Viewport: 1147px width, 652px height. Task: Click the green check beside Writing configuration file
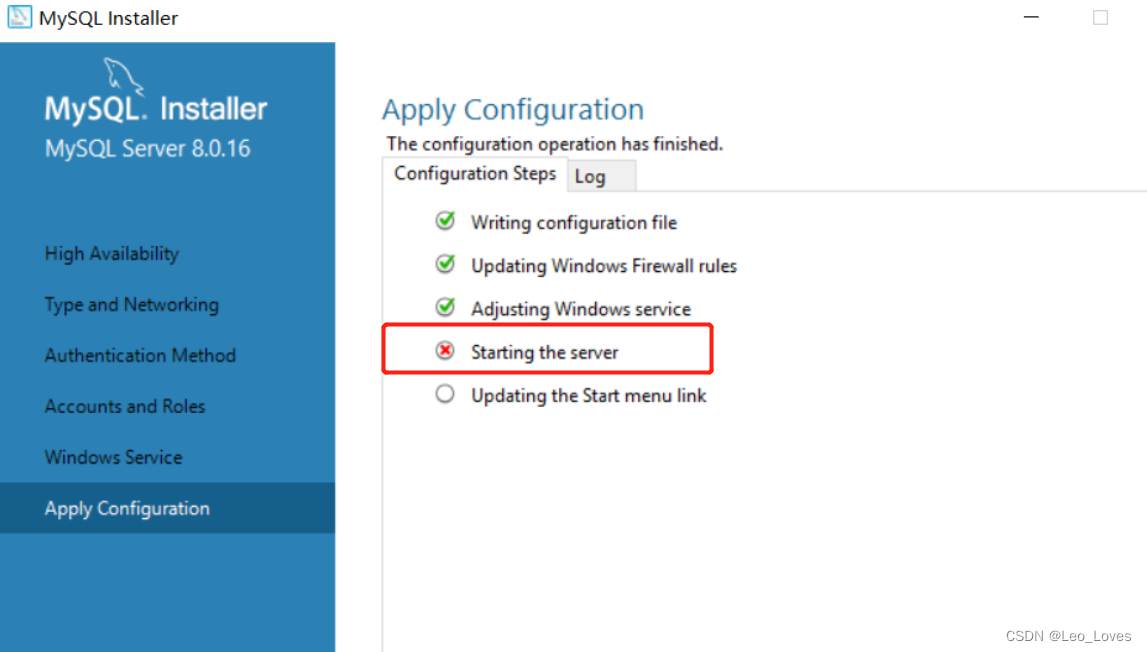pyautogui.click(x=445, y=221)
